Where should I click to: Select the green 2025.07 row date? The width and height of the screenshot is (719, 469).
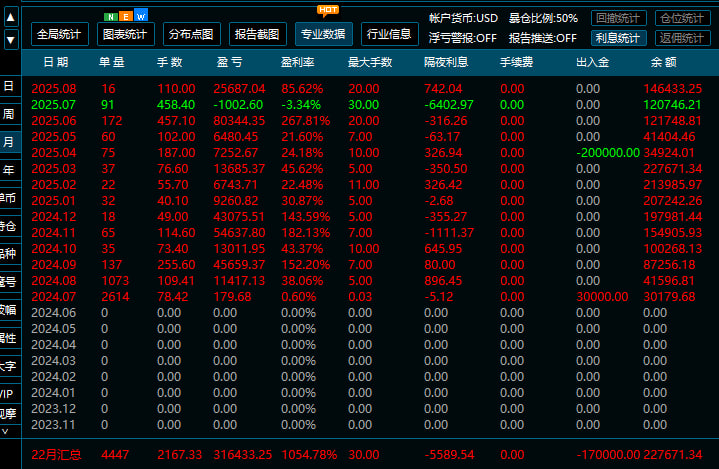pos(53,105)
